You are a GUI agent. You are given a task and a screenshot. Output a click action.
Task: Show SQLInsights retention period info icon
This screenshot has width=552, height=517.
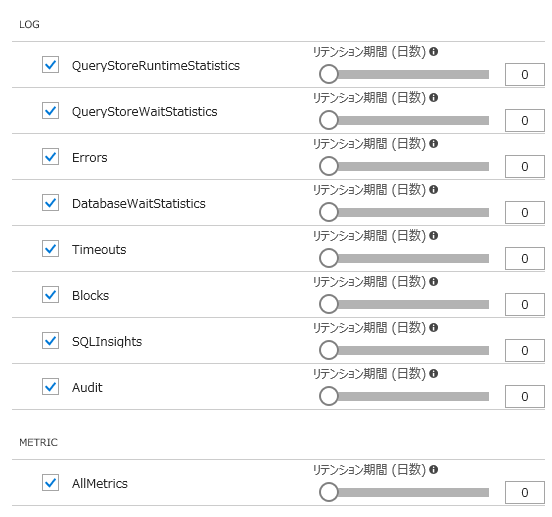(x=434, y=328)
